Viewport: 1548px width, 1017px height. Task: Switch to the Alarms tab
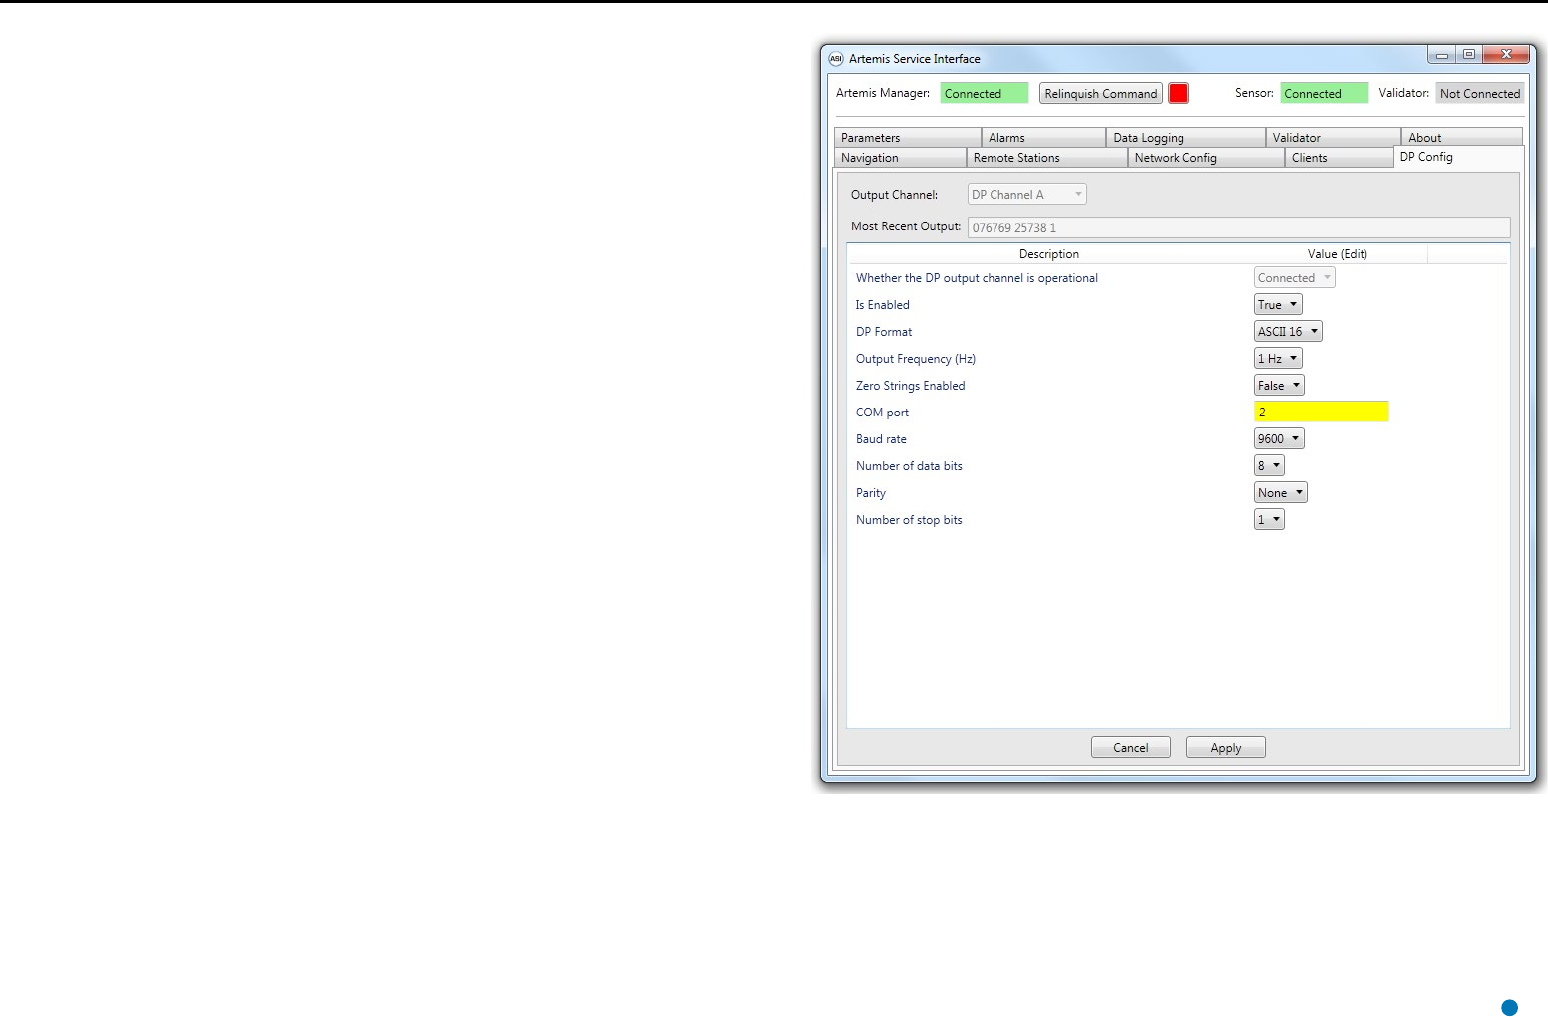(1044, 137)
